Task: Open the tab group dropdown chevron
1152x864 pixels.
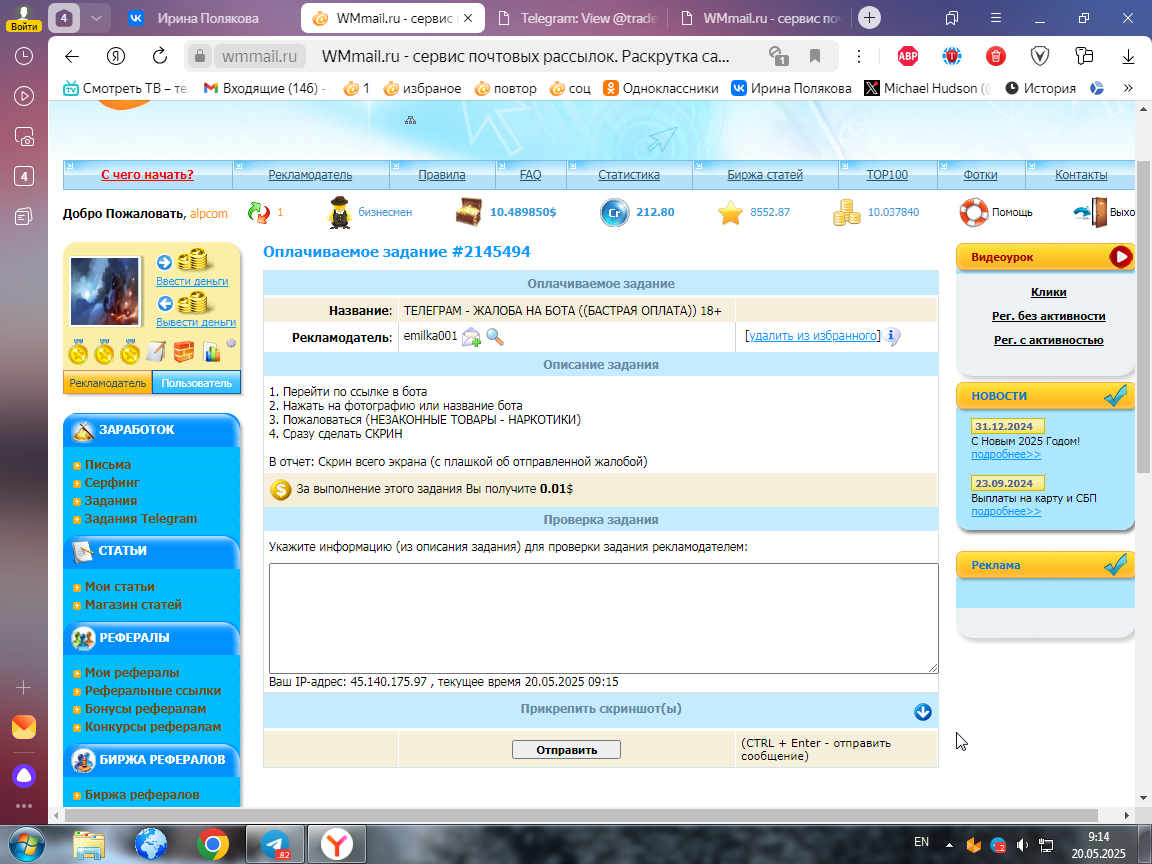Action: click(x=96, y=18)
